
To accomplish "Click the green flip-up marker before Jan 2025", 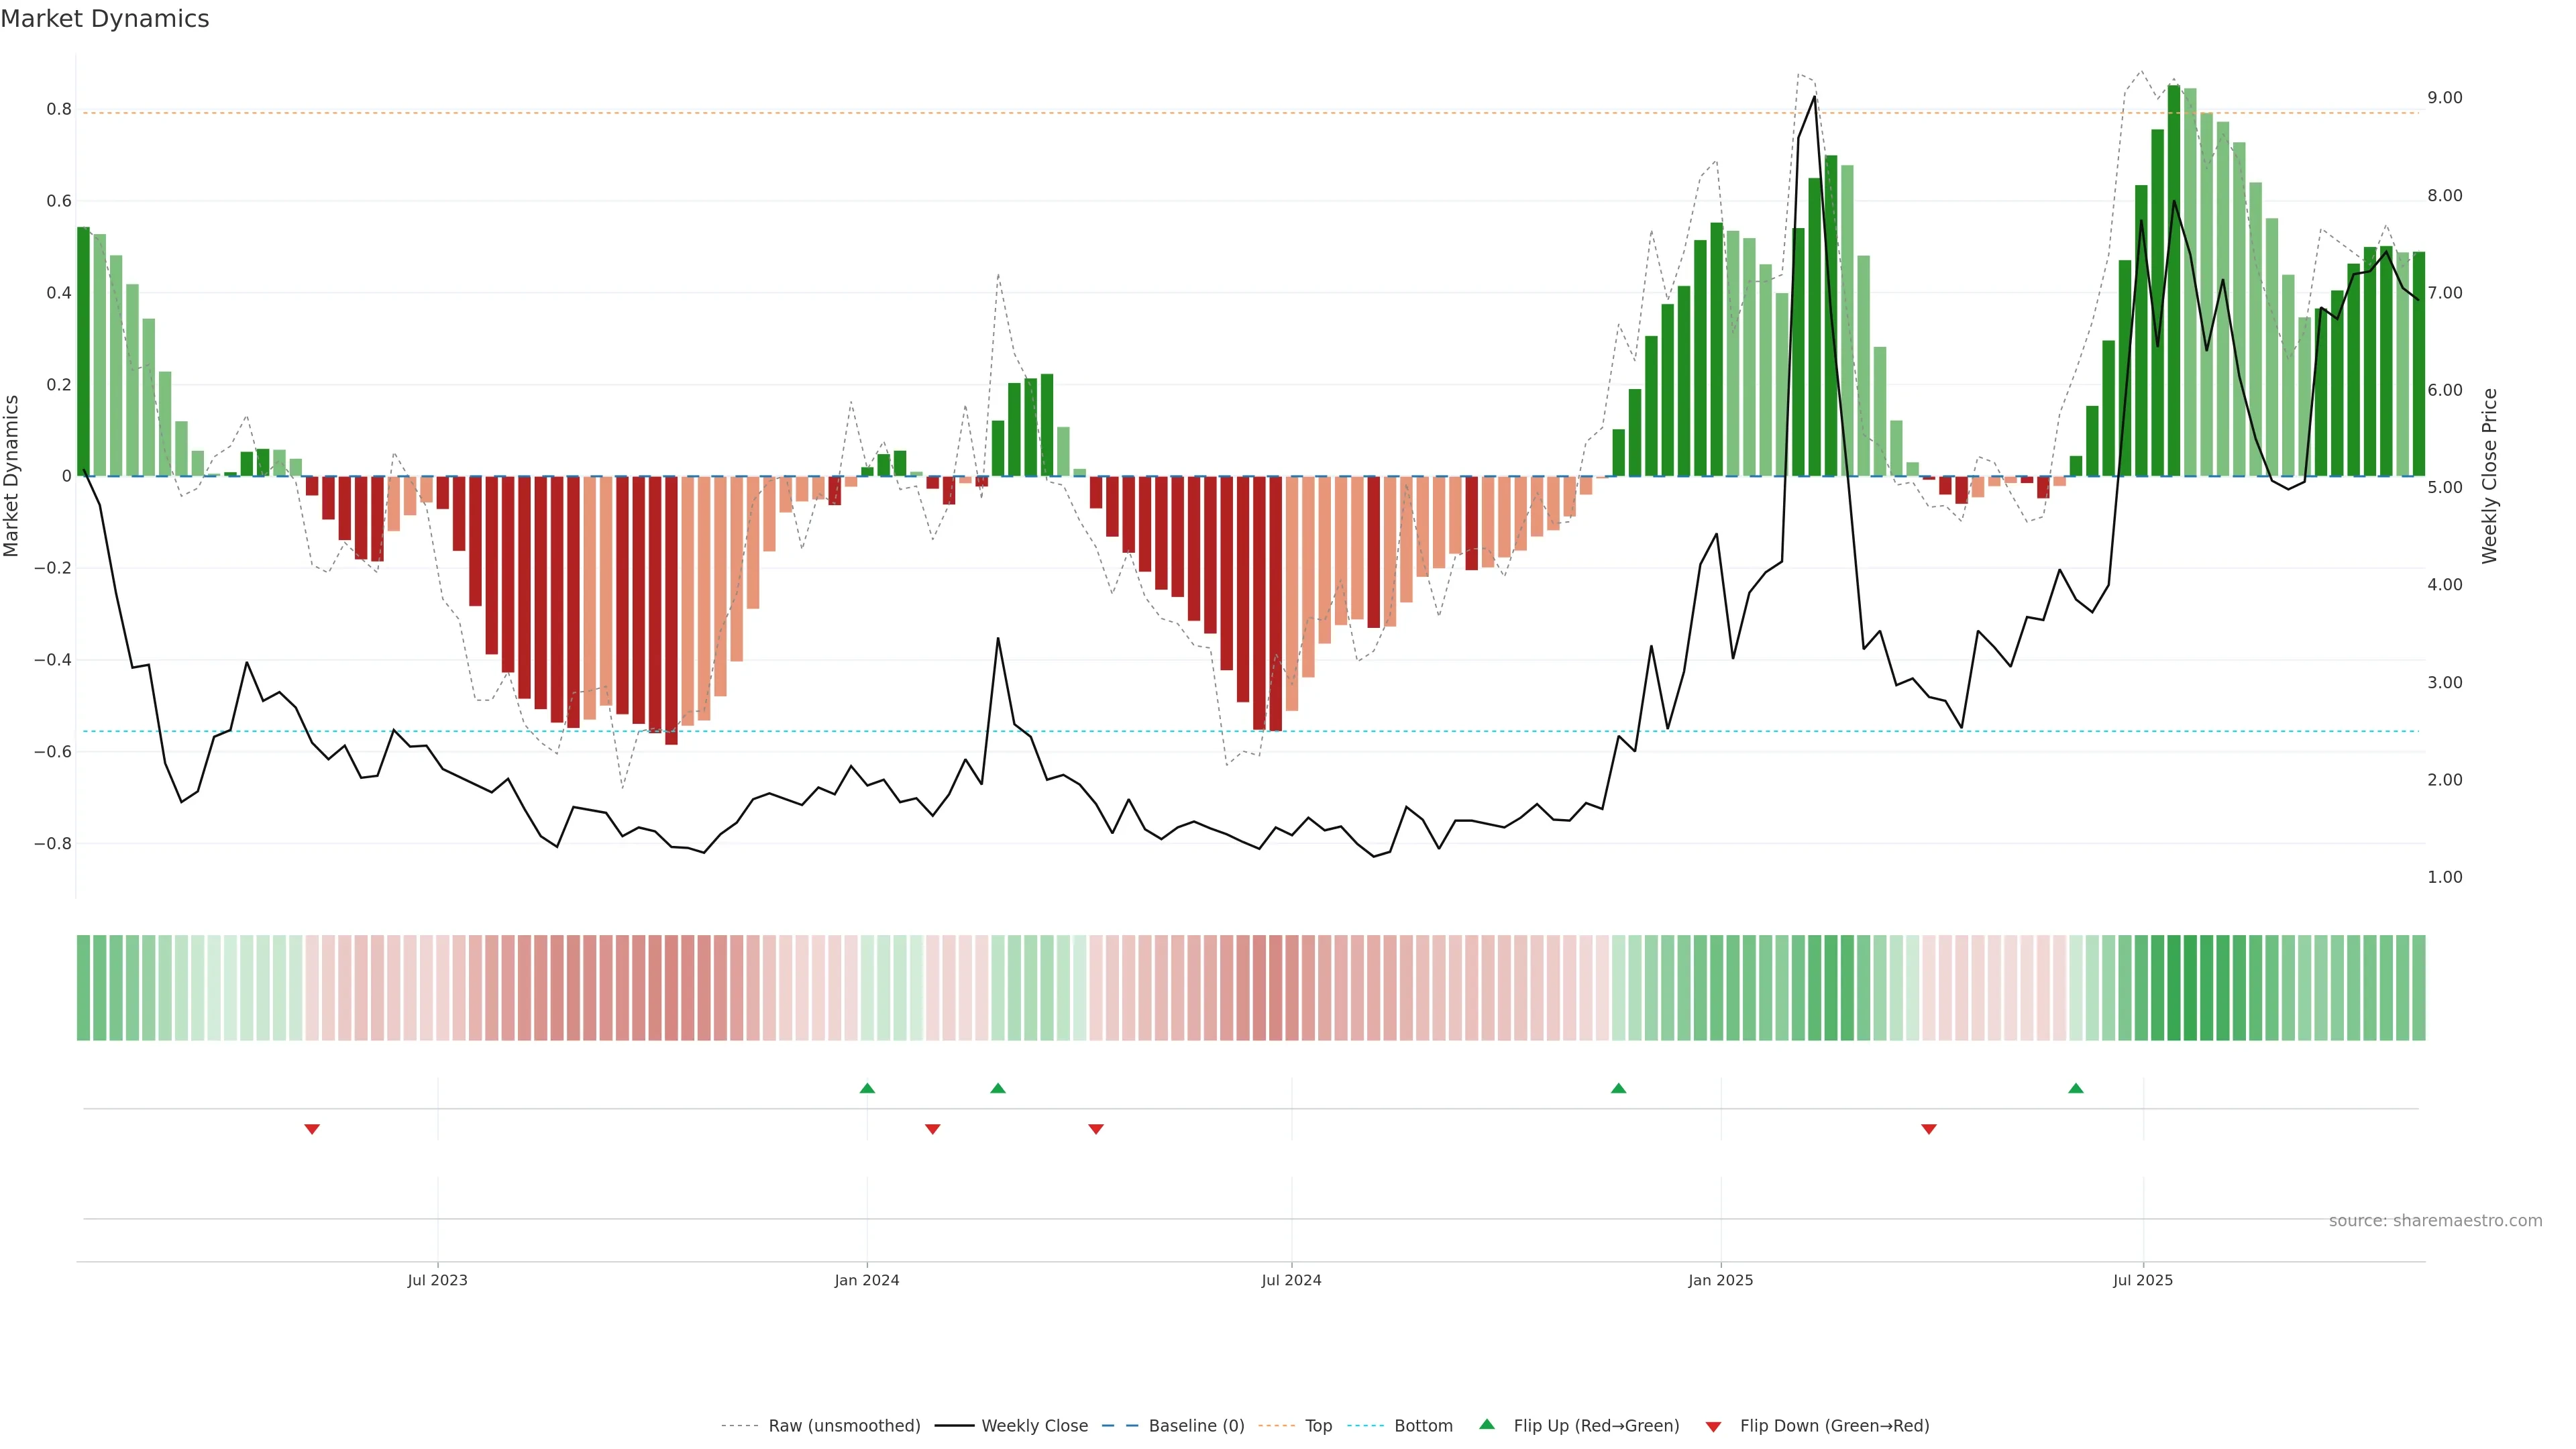I will 1619,1088.
